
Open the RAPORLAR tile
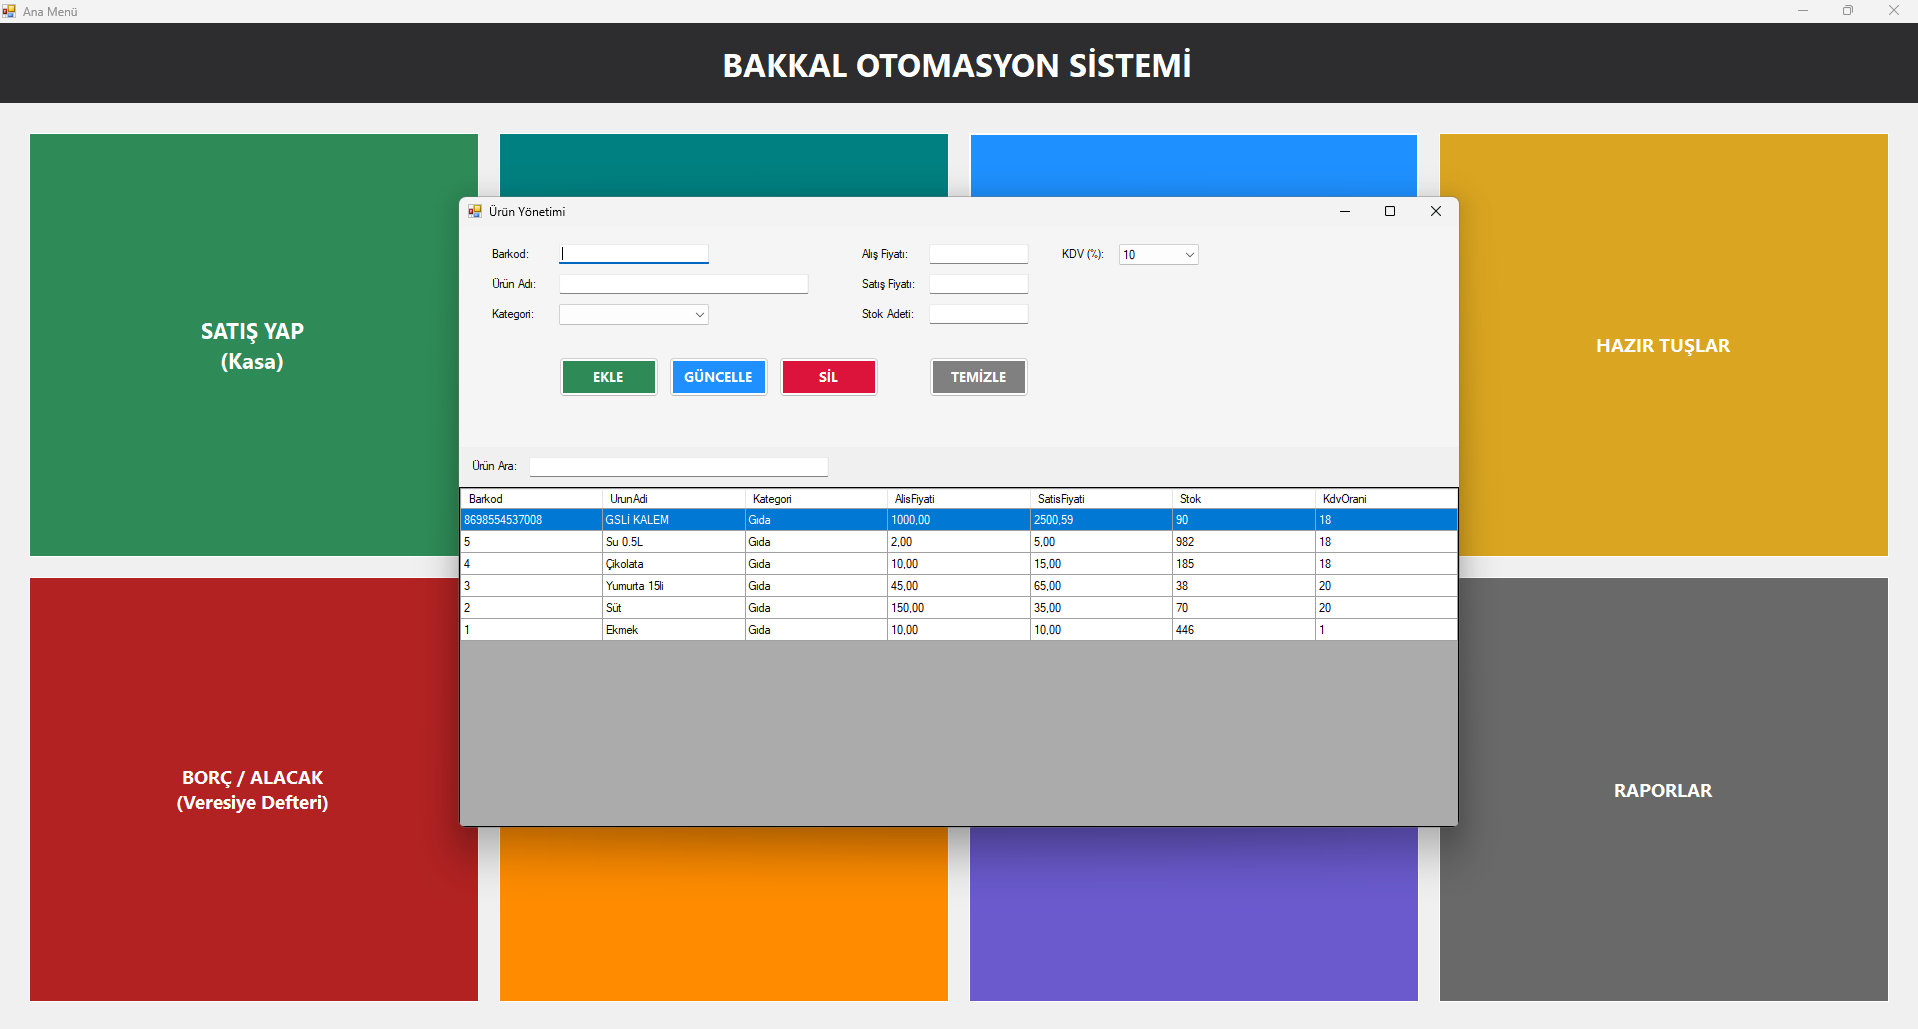(1662, 790)
